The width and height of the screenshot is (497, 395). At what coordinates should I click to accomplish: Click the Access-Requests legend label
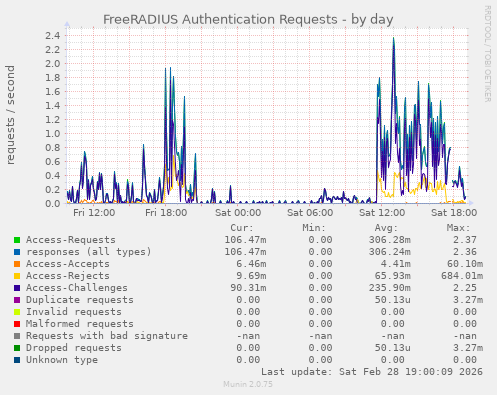(x=71, y=240)
